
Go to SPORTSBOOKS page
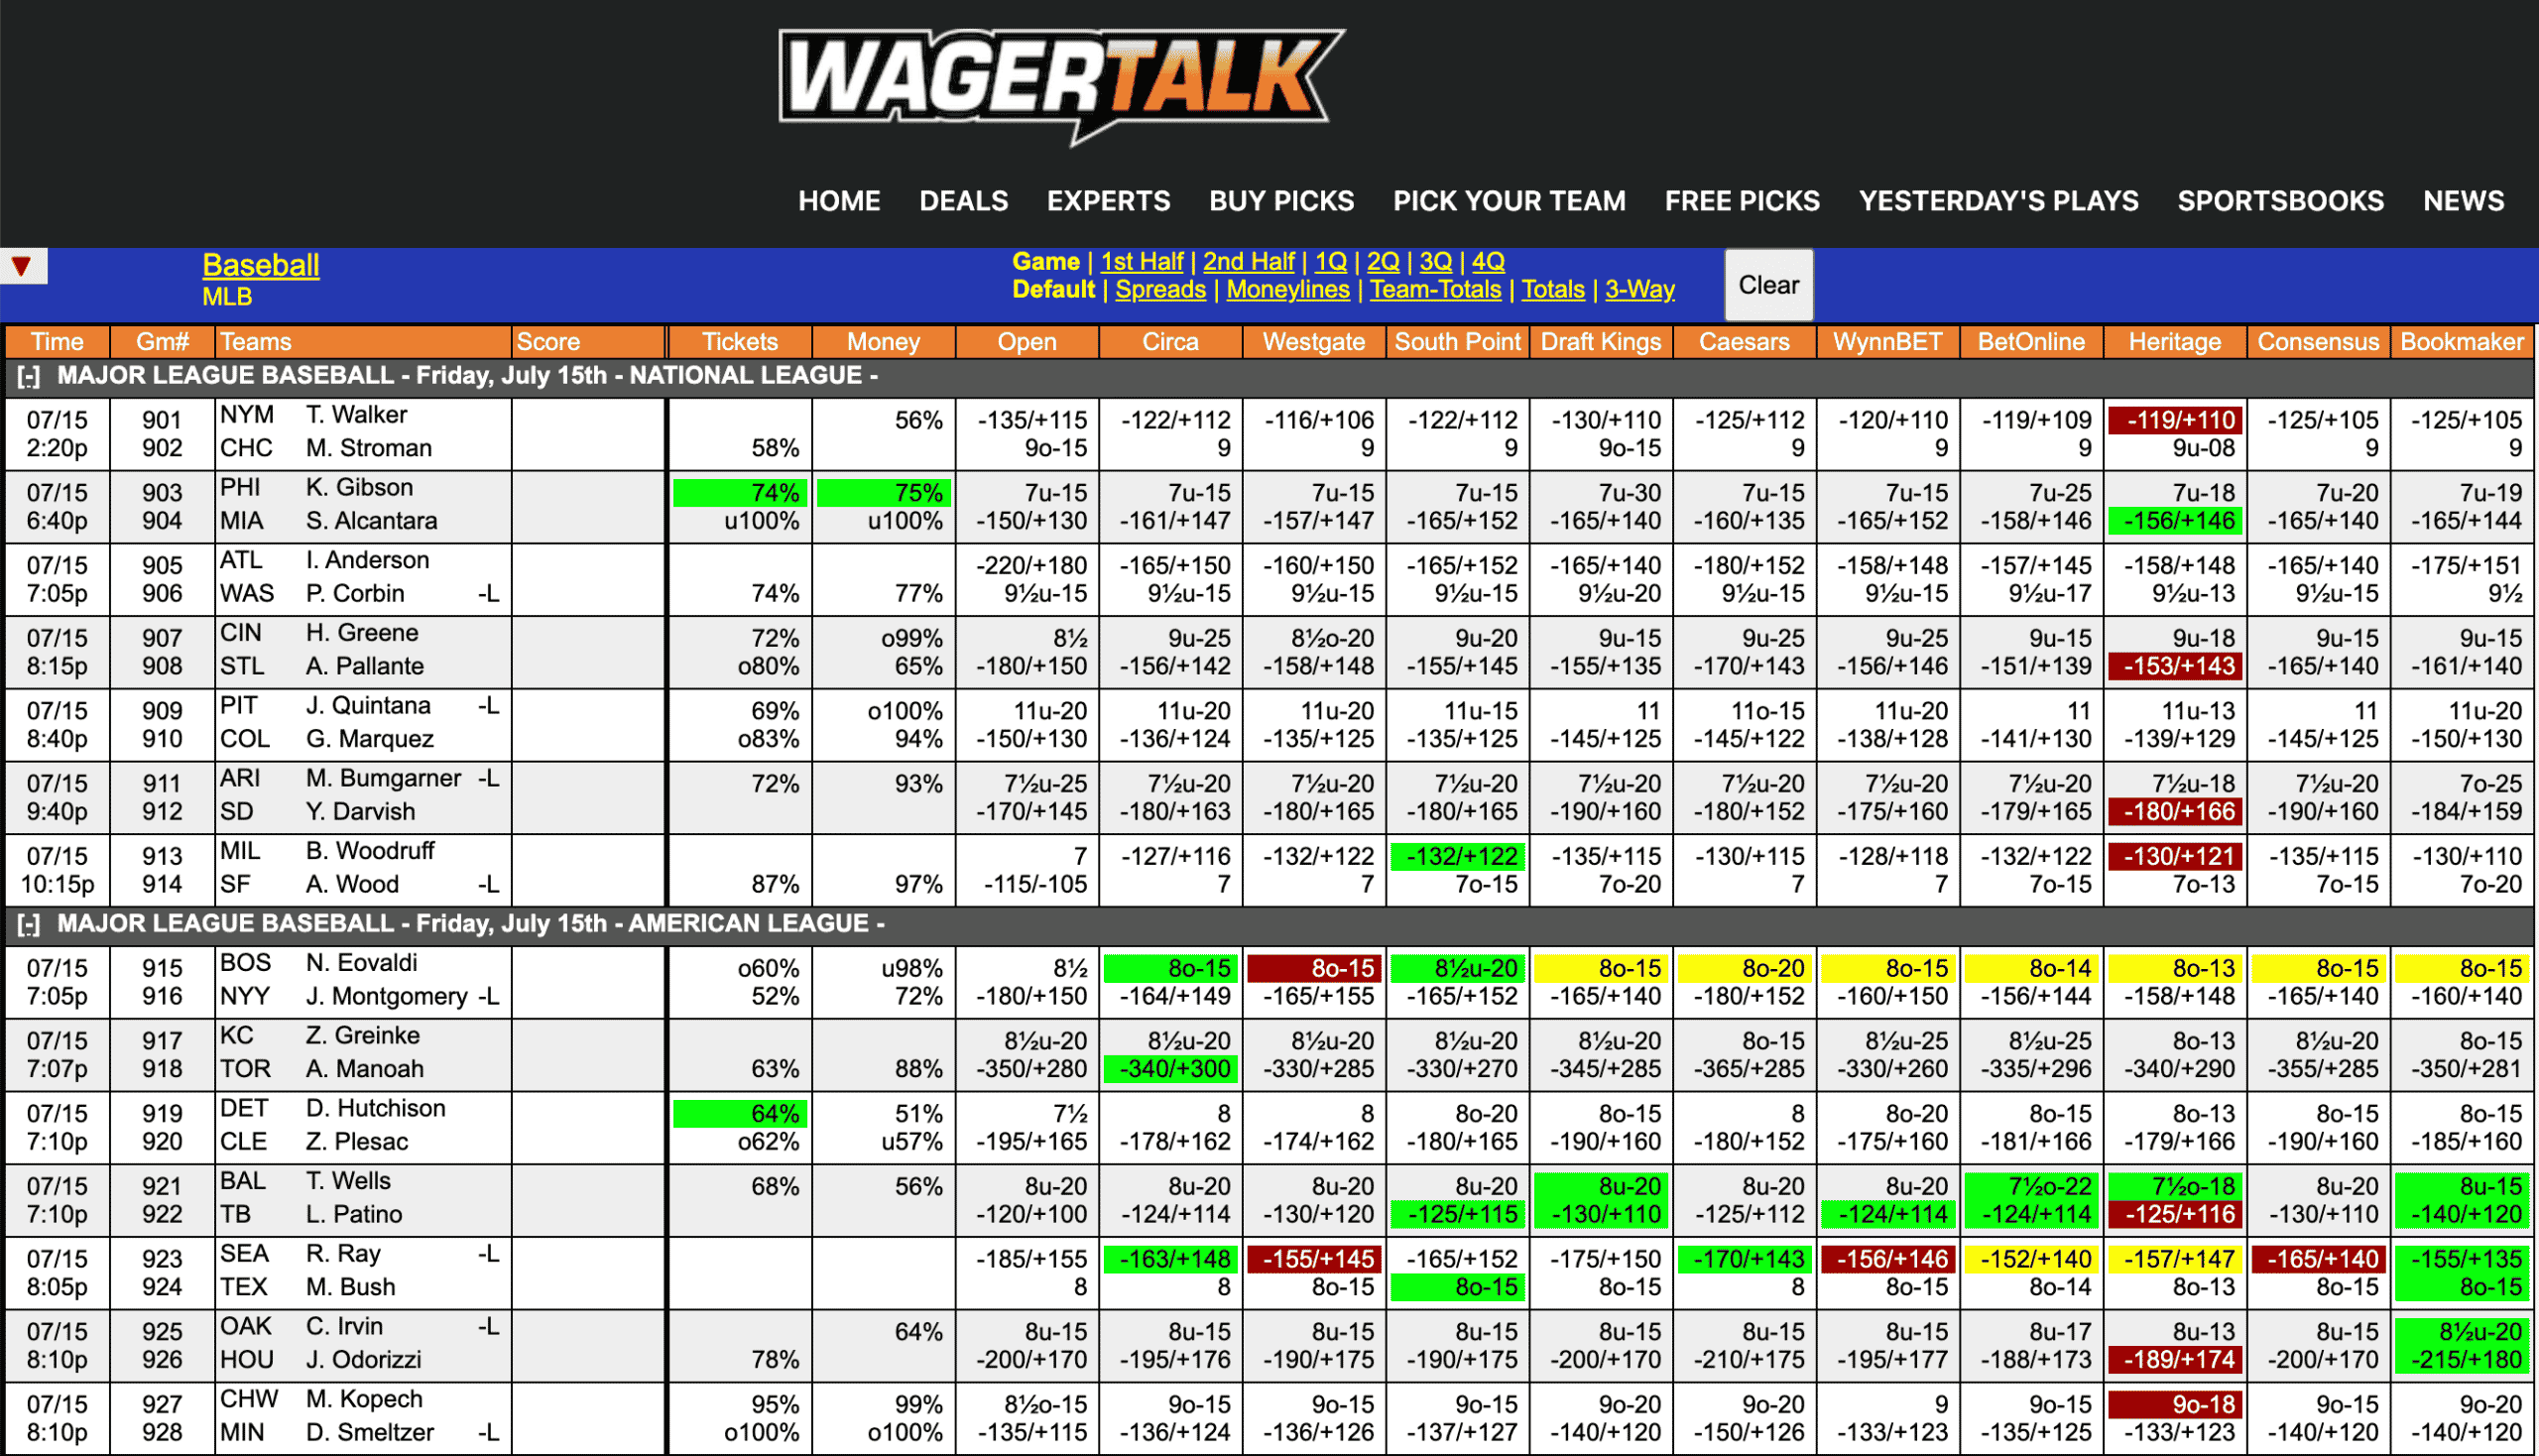[2280, 201]
